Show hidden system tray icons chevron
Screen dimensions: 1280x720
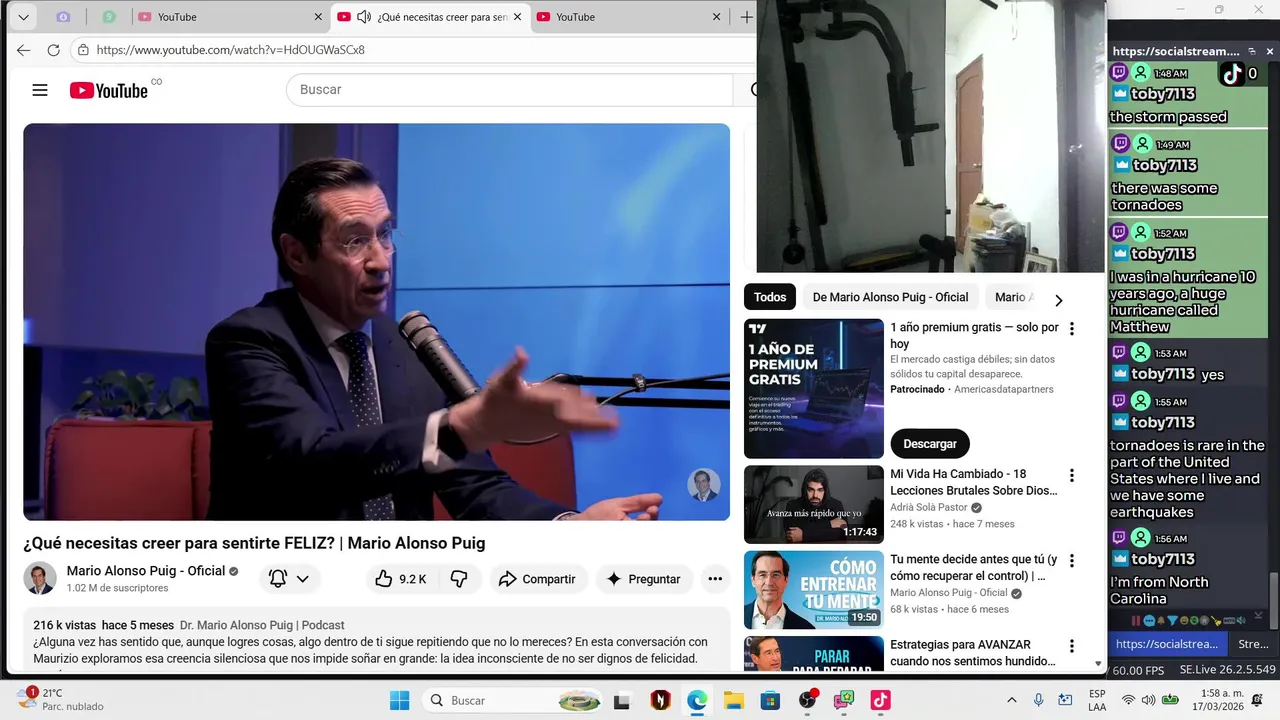pos(1011,700)
